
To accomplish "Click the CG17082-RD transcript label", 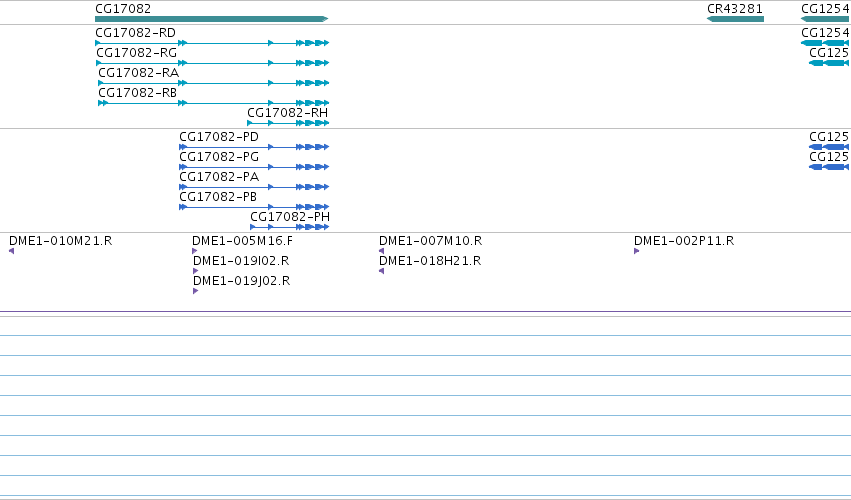I will point(136,33).
